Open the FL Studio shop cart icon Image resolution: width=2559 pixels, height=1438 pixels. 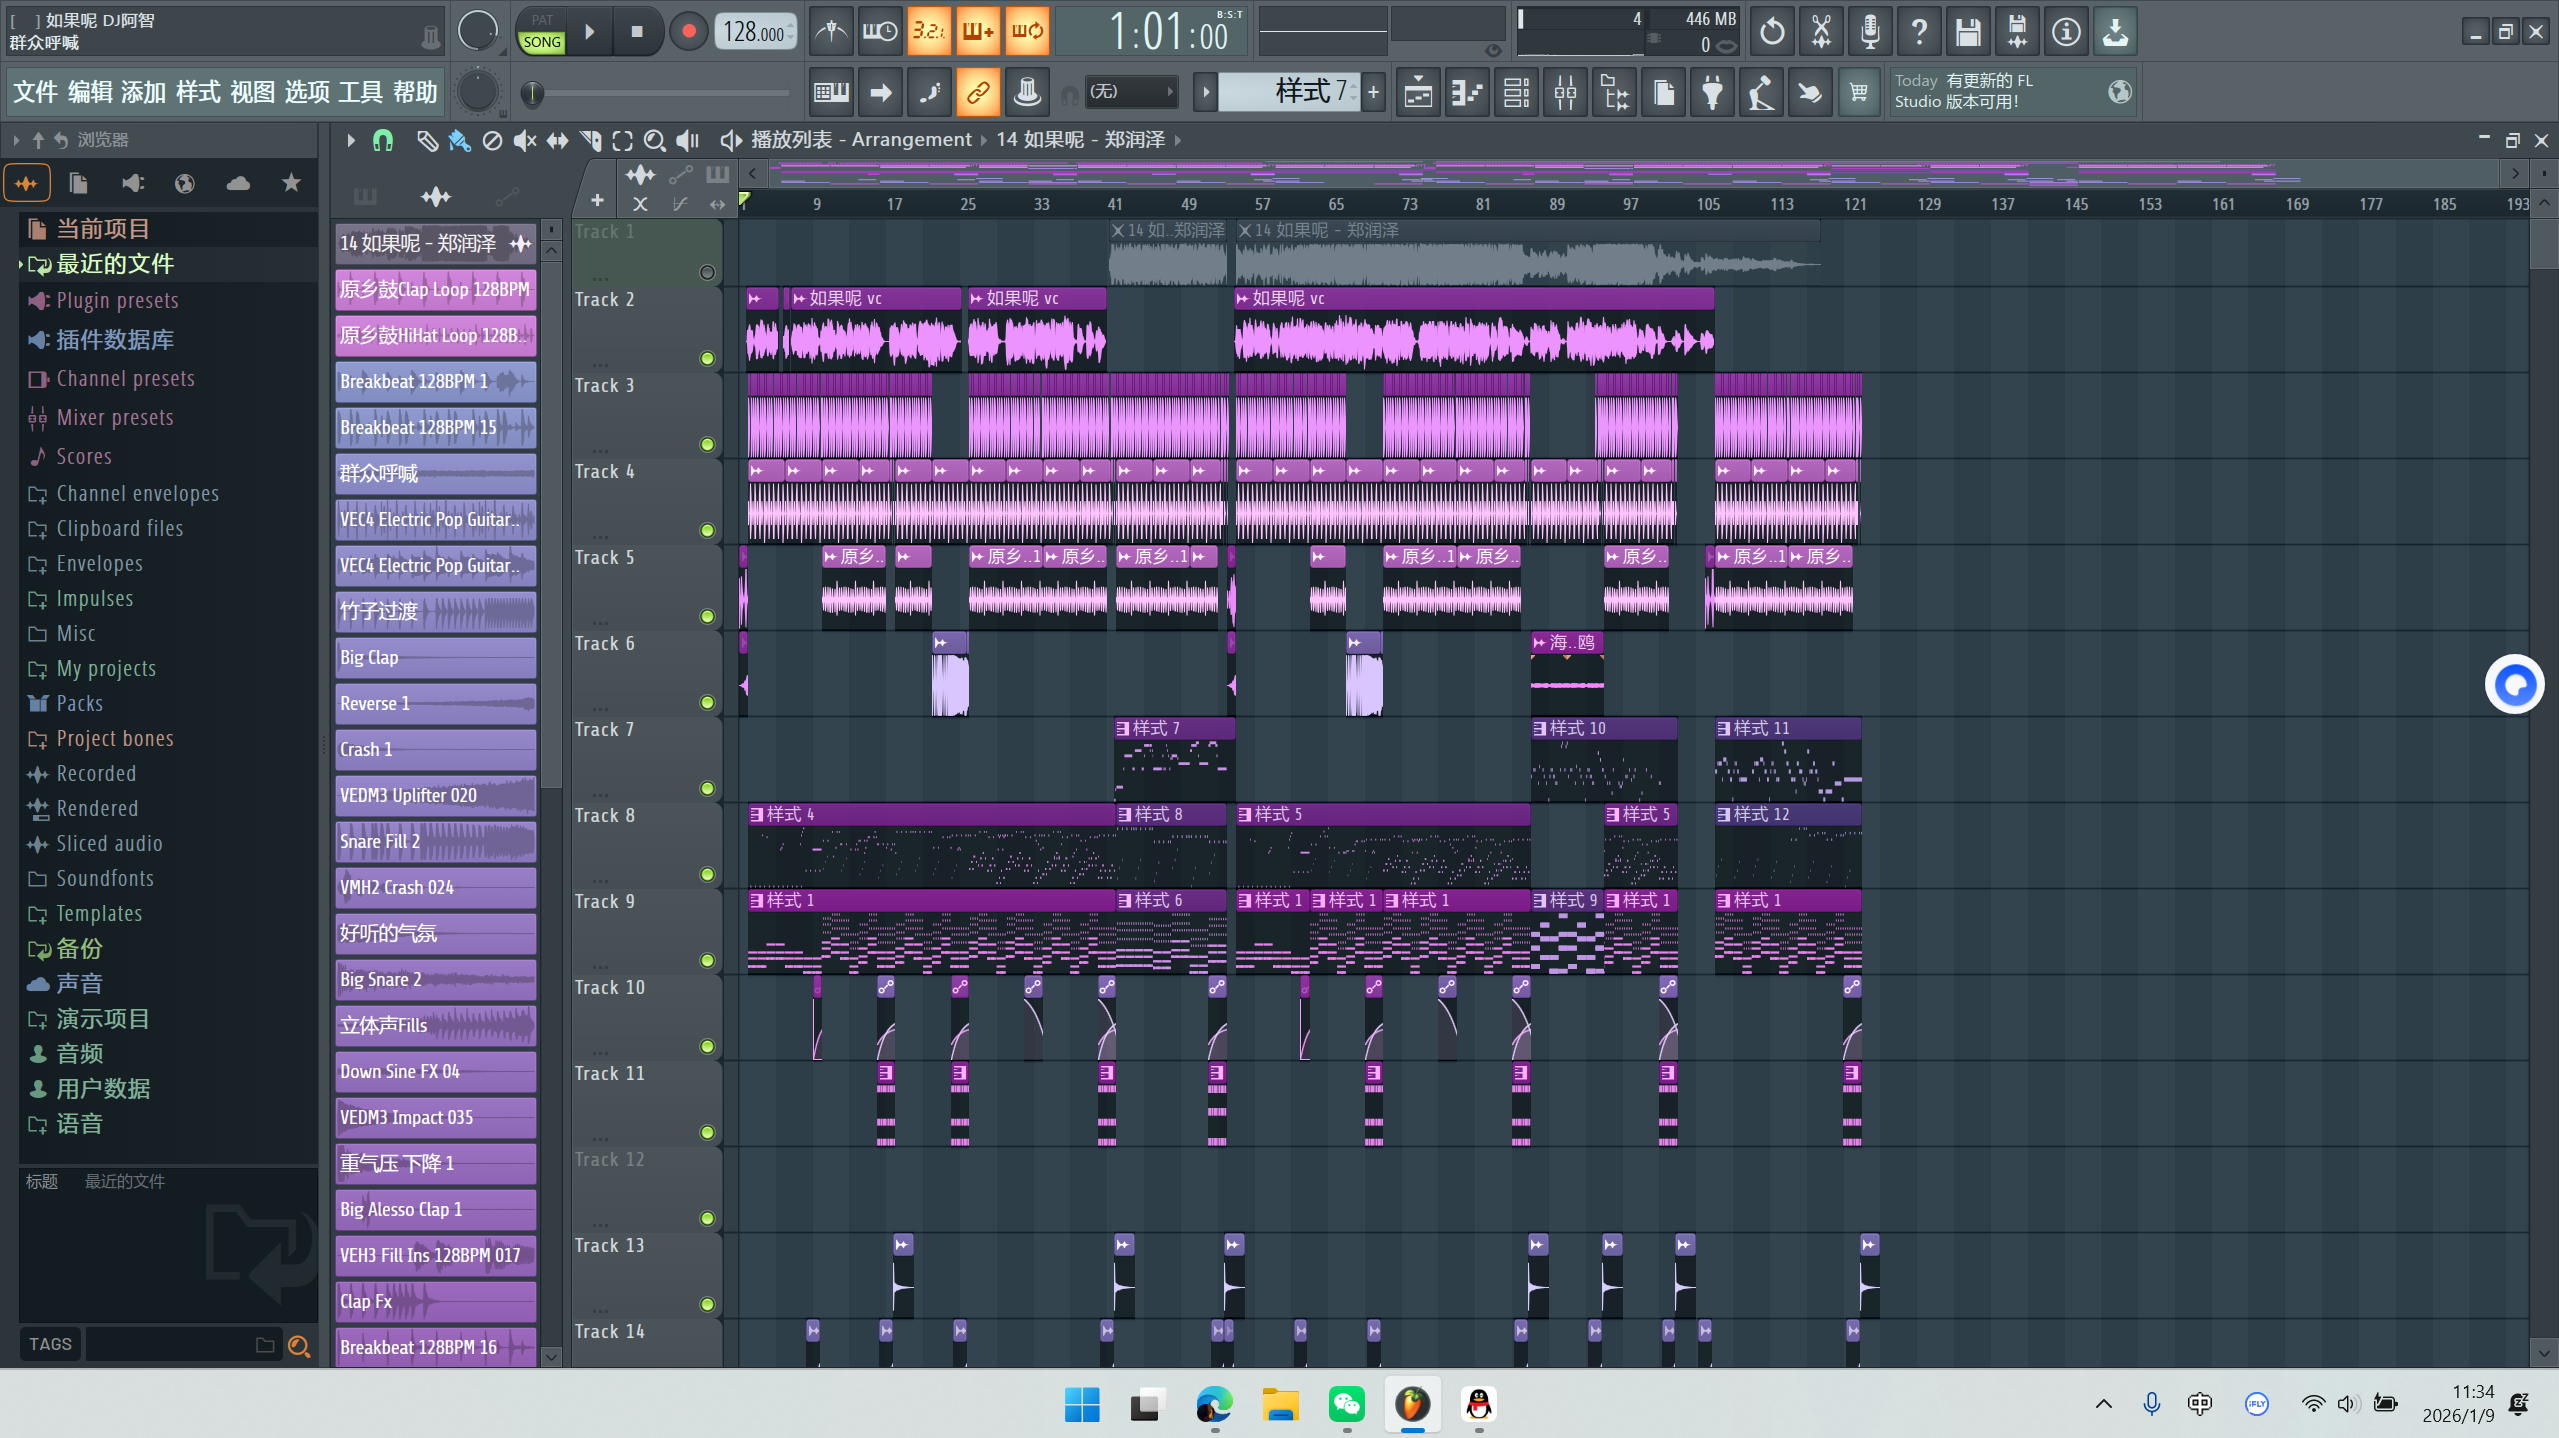1859,92
